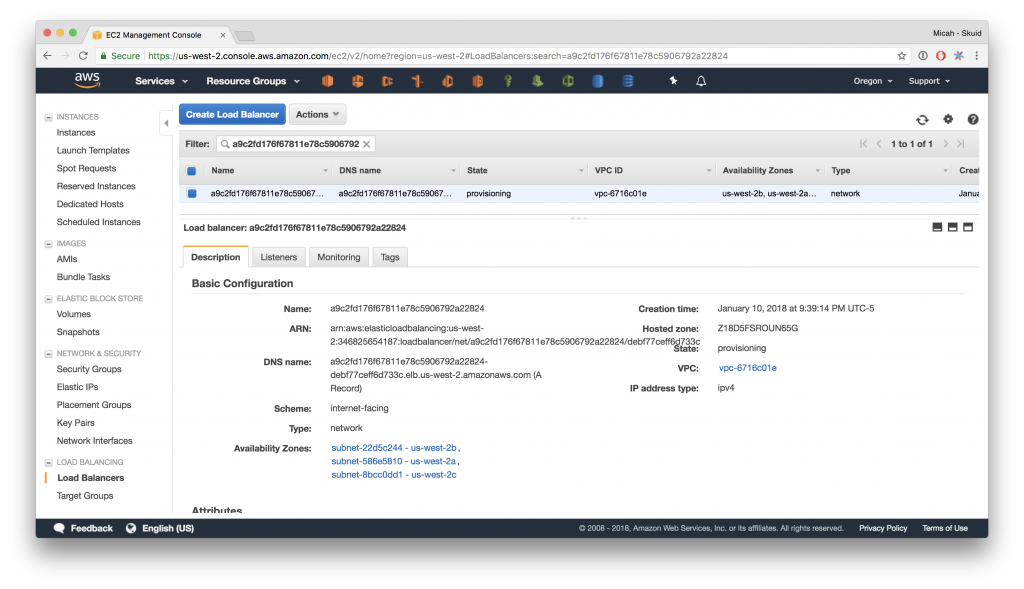Click the filter search input field
The image size is (1024, 589).
tap(296, 144)
